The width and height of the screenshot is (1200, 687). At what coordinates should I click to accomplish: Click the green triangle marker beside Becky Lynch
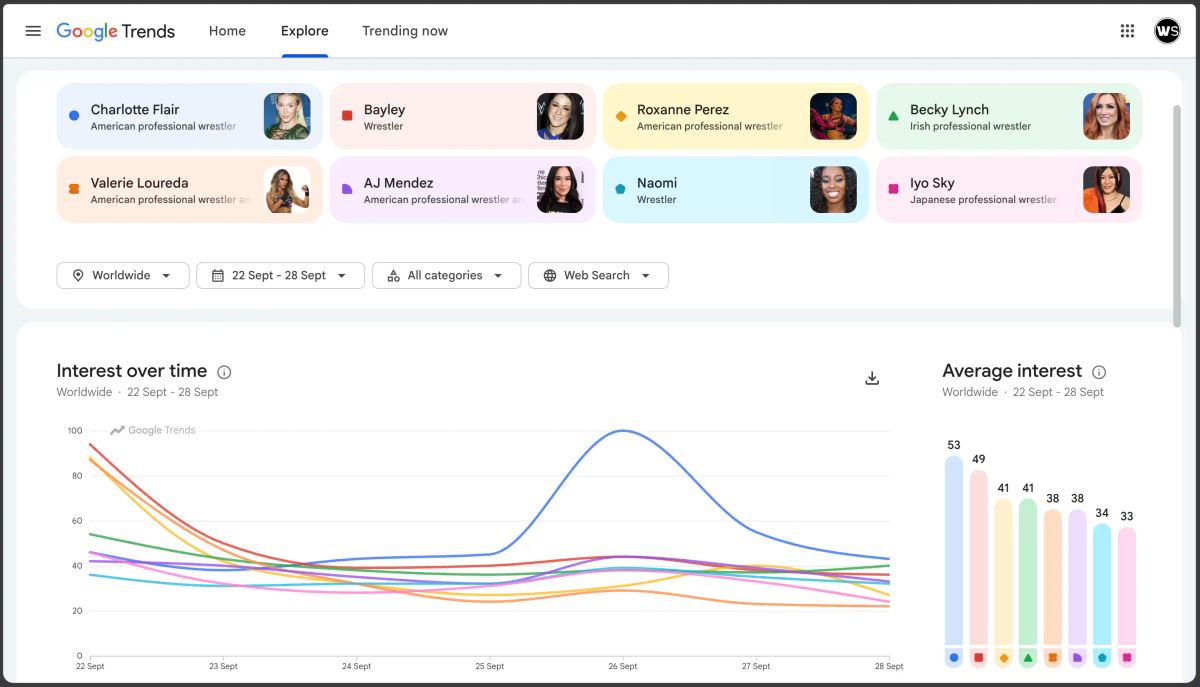[893, 116]
